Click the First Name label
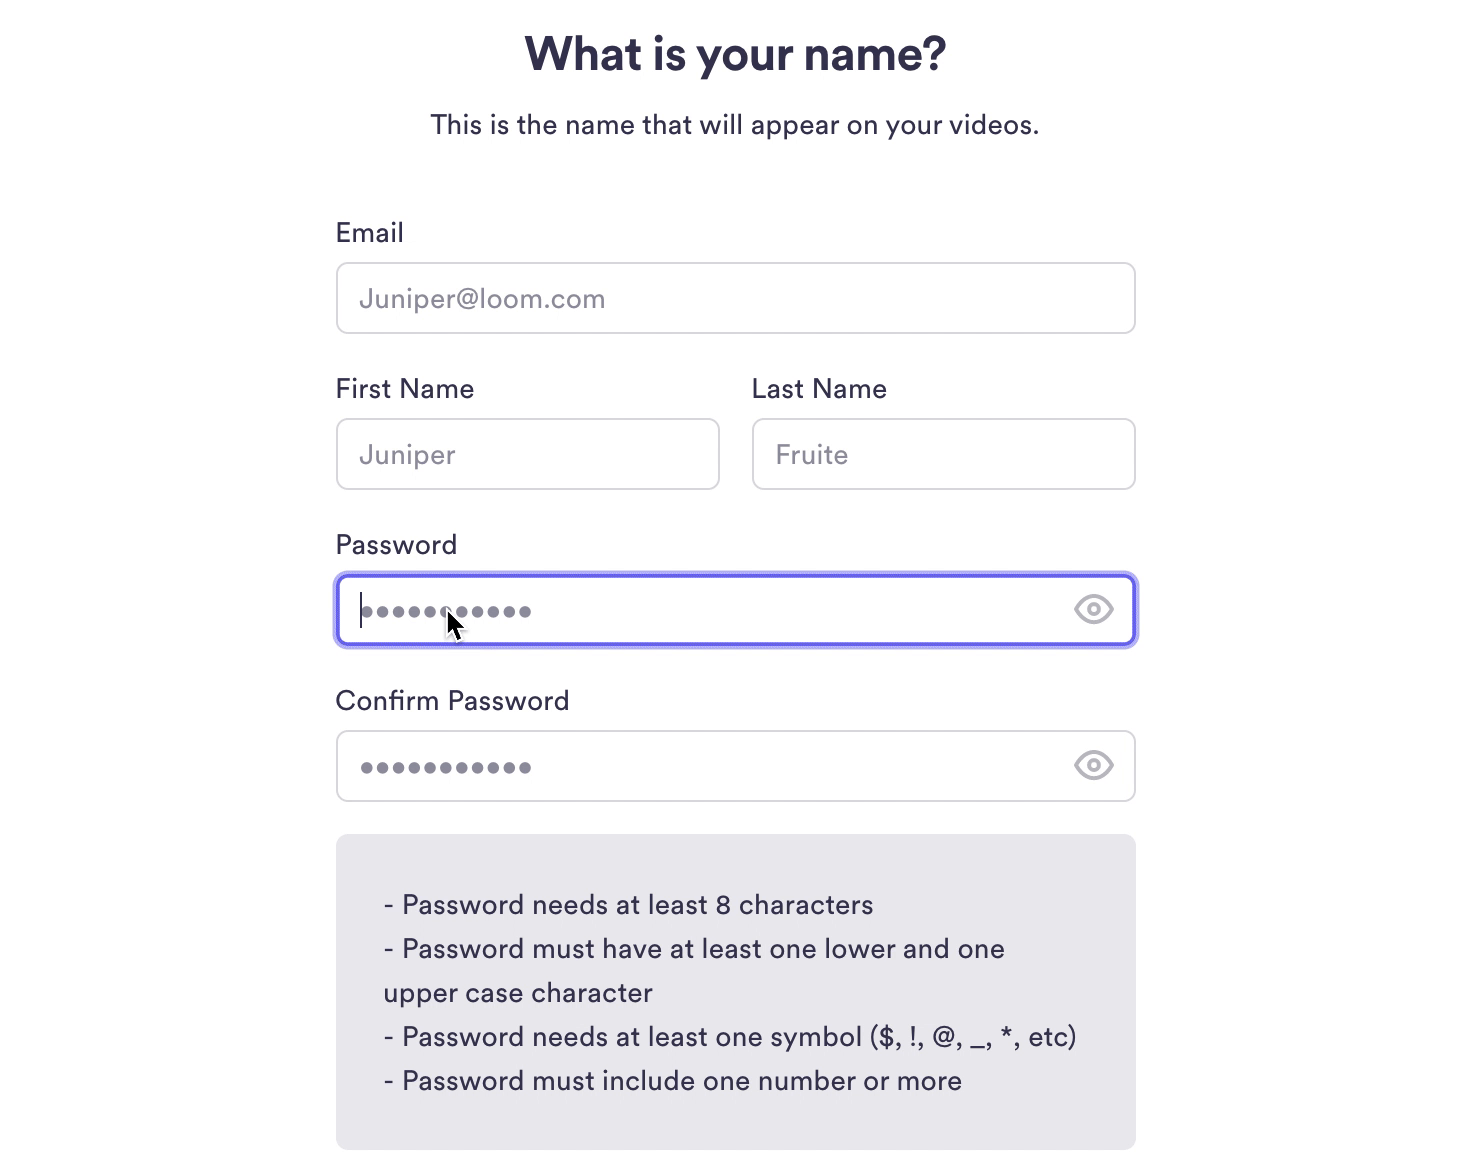This screenshot has height=1174, width=1462. tap(404, 389)
